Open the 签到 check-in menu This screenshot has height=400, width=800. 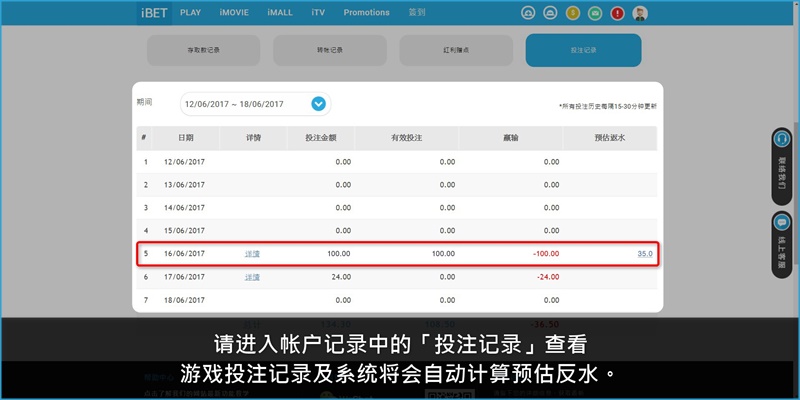click(x=417, y=13)
